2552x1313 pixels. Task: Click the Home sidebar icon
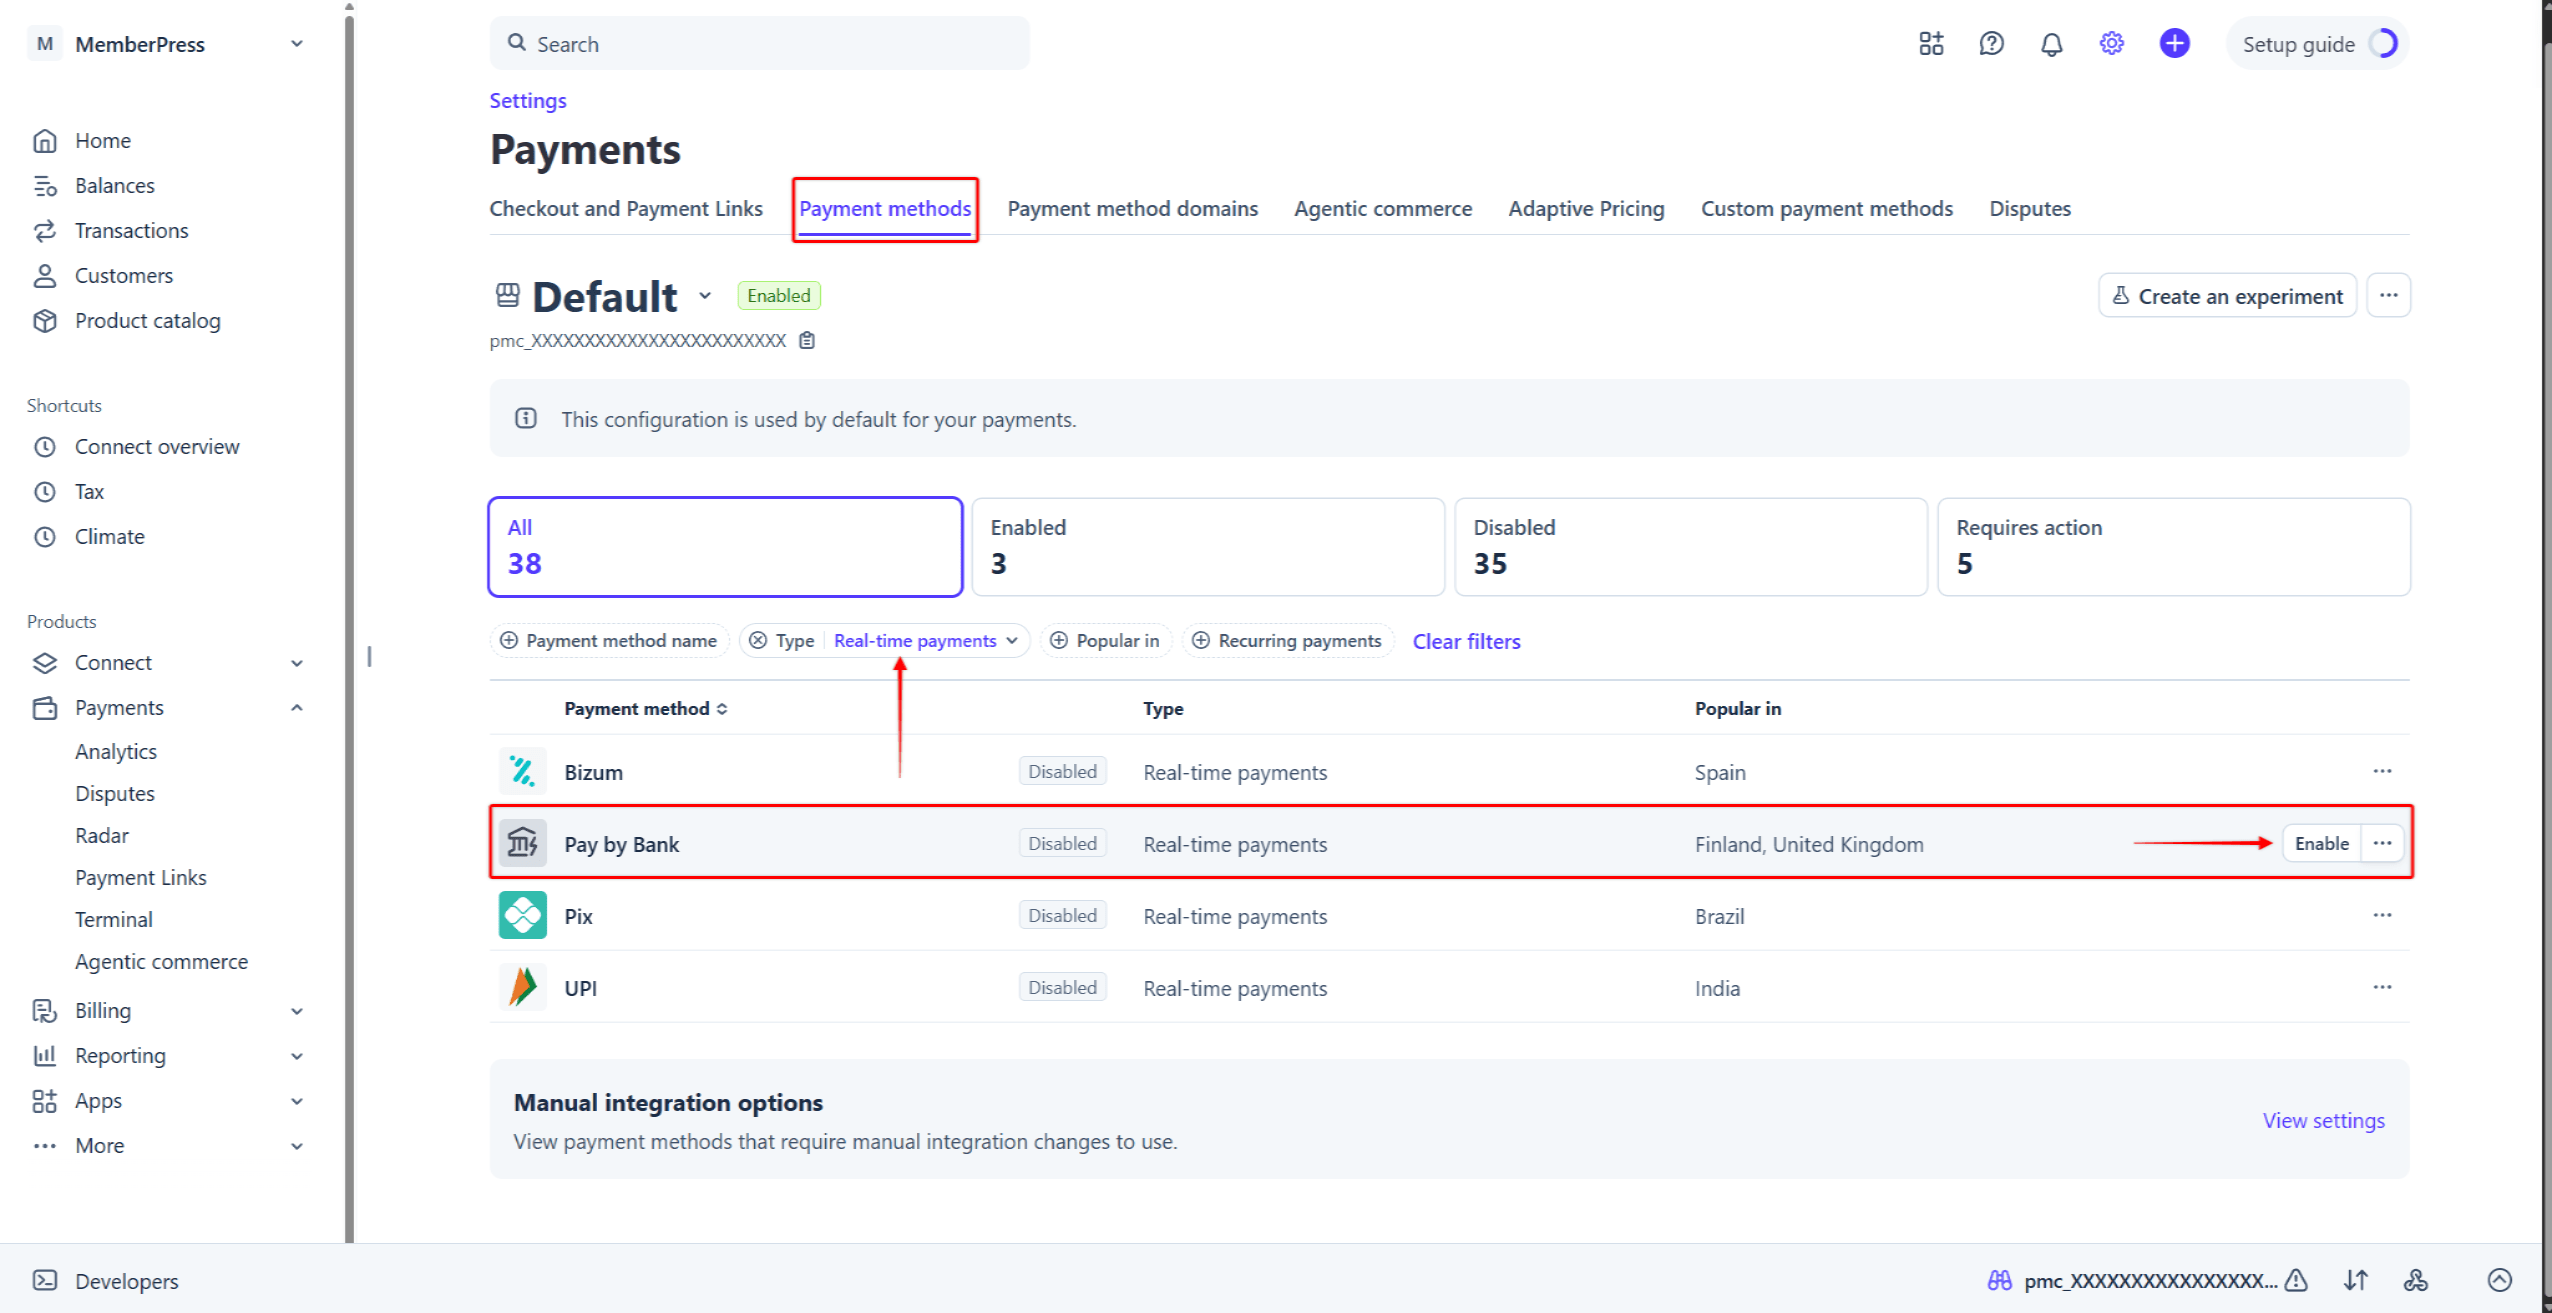pyautogui.click(x=45, y=141)
